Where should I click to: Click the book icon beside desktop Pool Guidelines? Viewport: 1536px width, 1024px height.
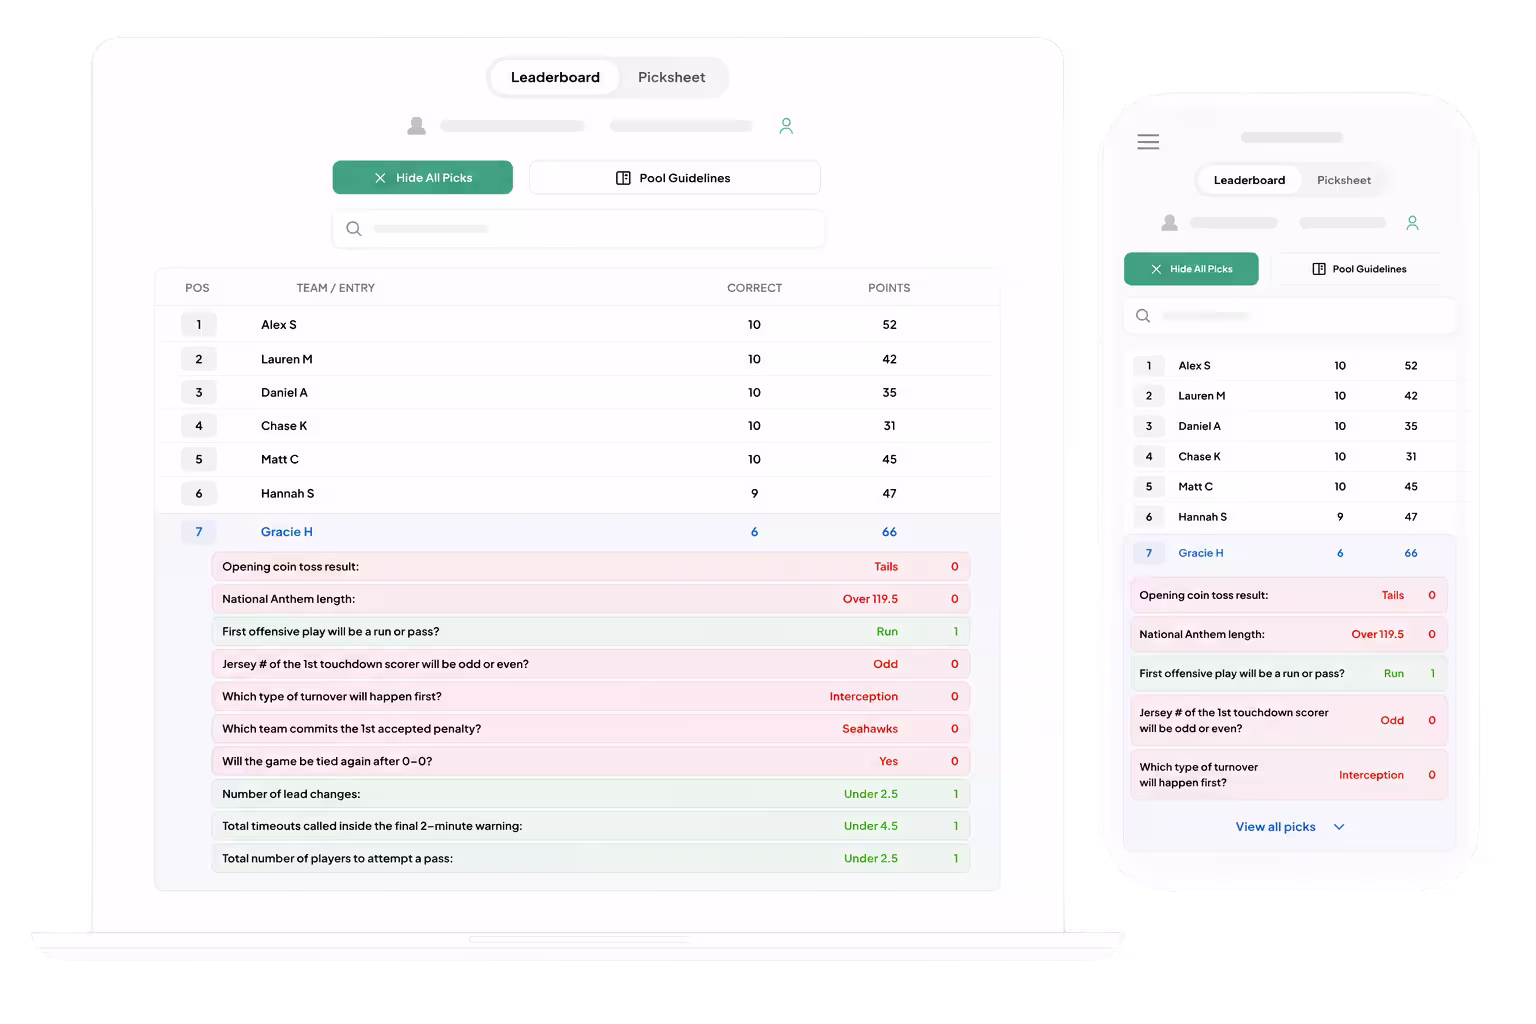click(x=623, y=178)
